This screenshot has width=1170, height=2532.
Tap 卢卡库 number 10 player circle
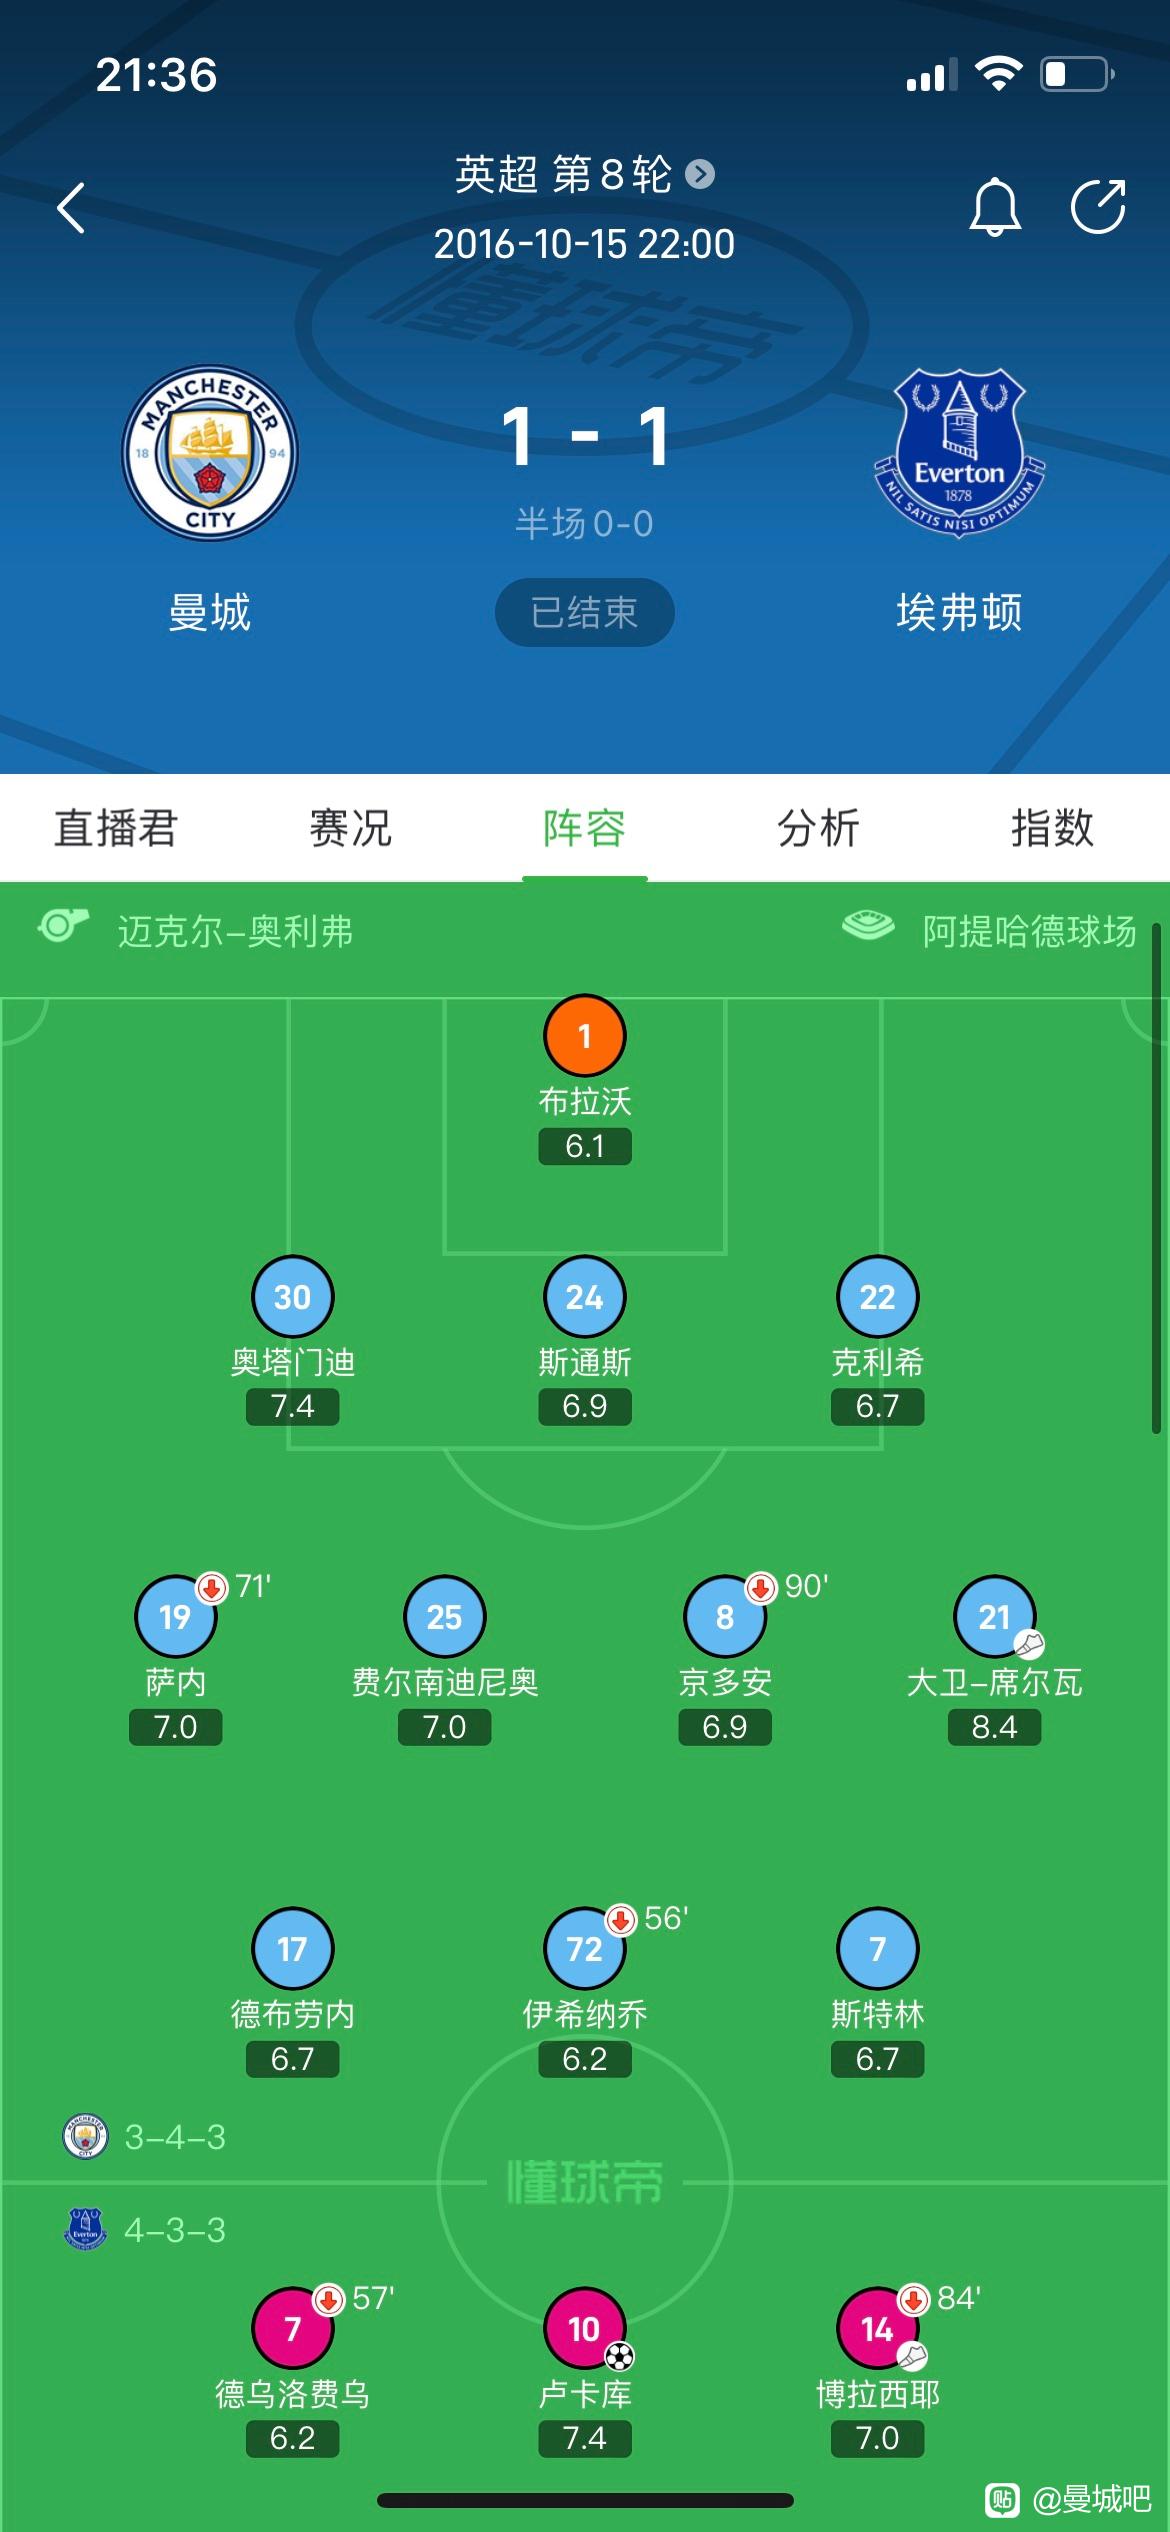tap(585, 2329)
